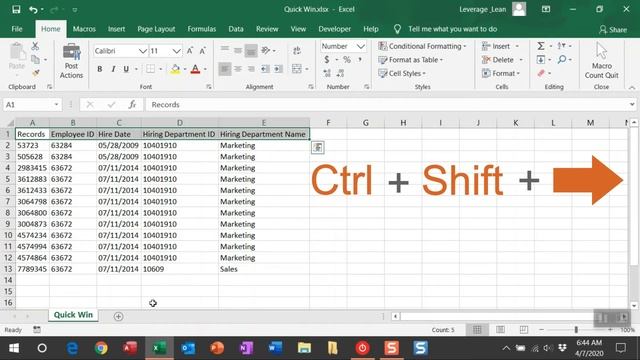This screenshot has height=360, width=640.
Task: Apply Percent Style format
Action: click(x=347, y=60)
